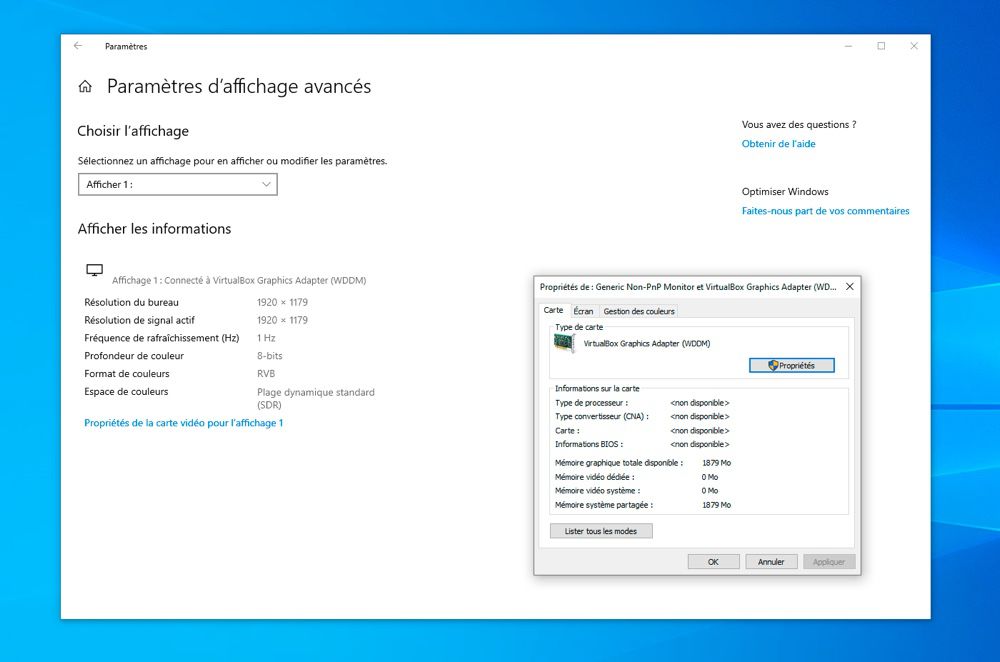Click Plage dynamique standard (SDR) value

click(x=316, y=399)
